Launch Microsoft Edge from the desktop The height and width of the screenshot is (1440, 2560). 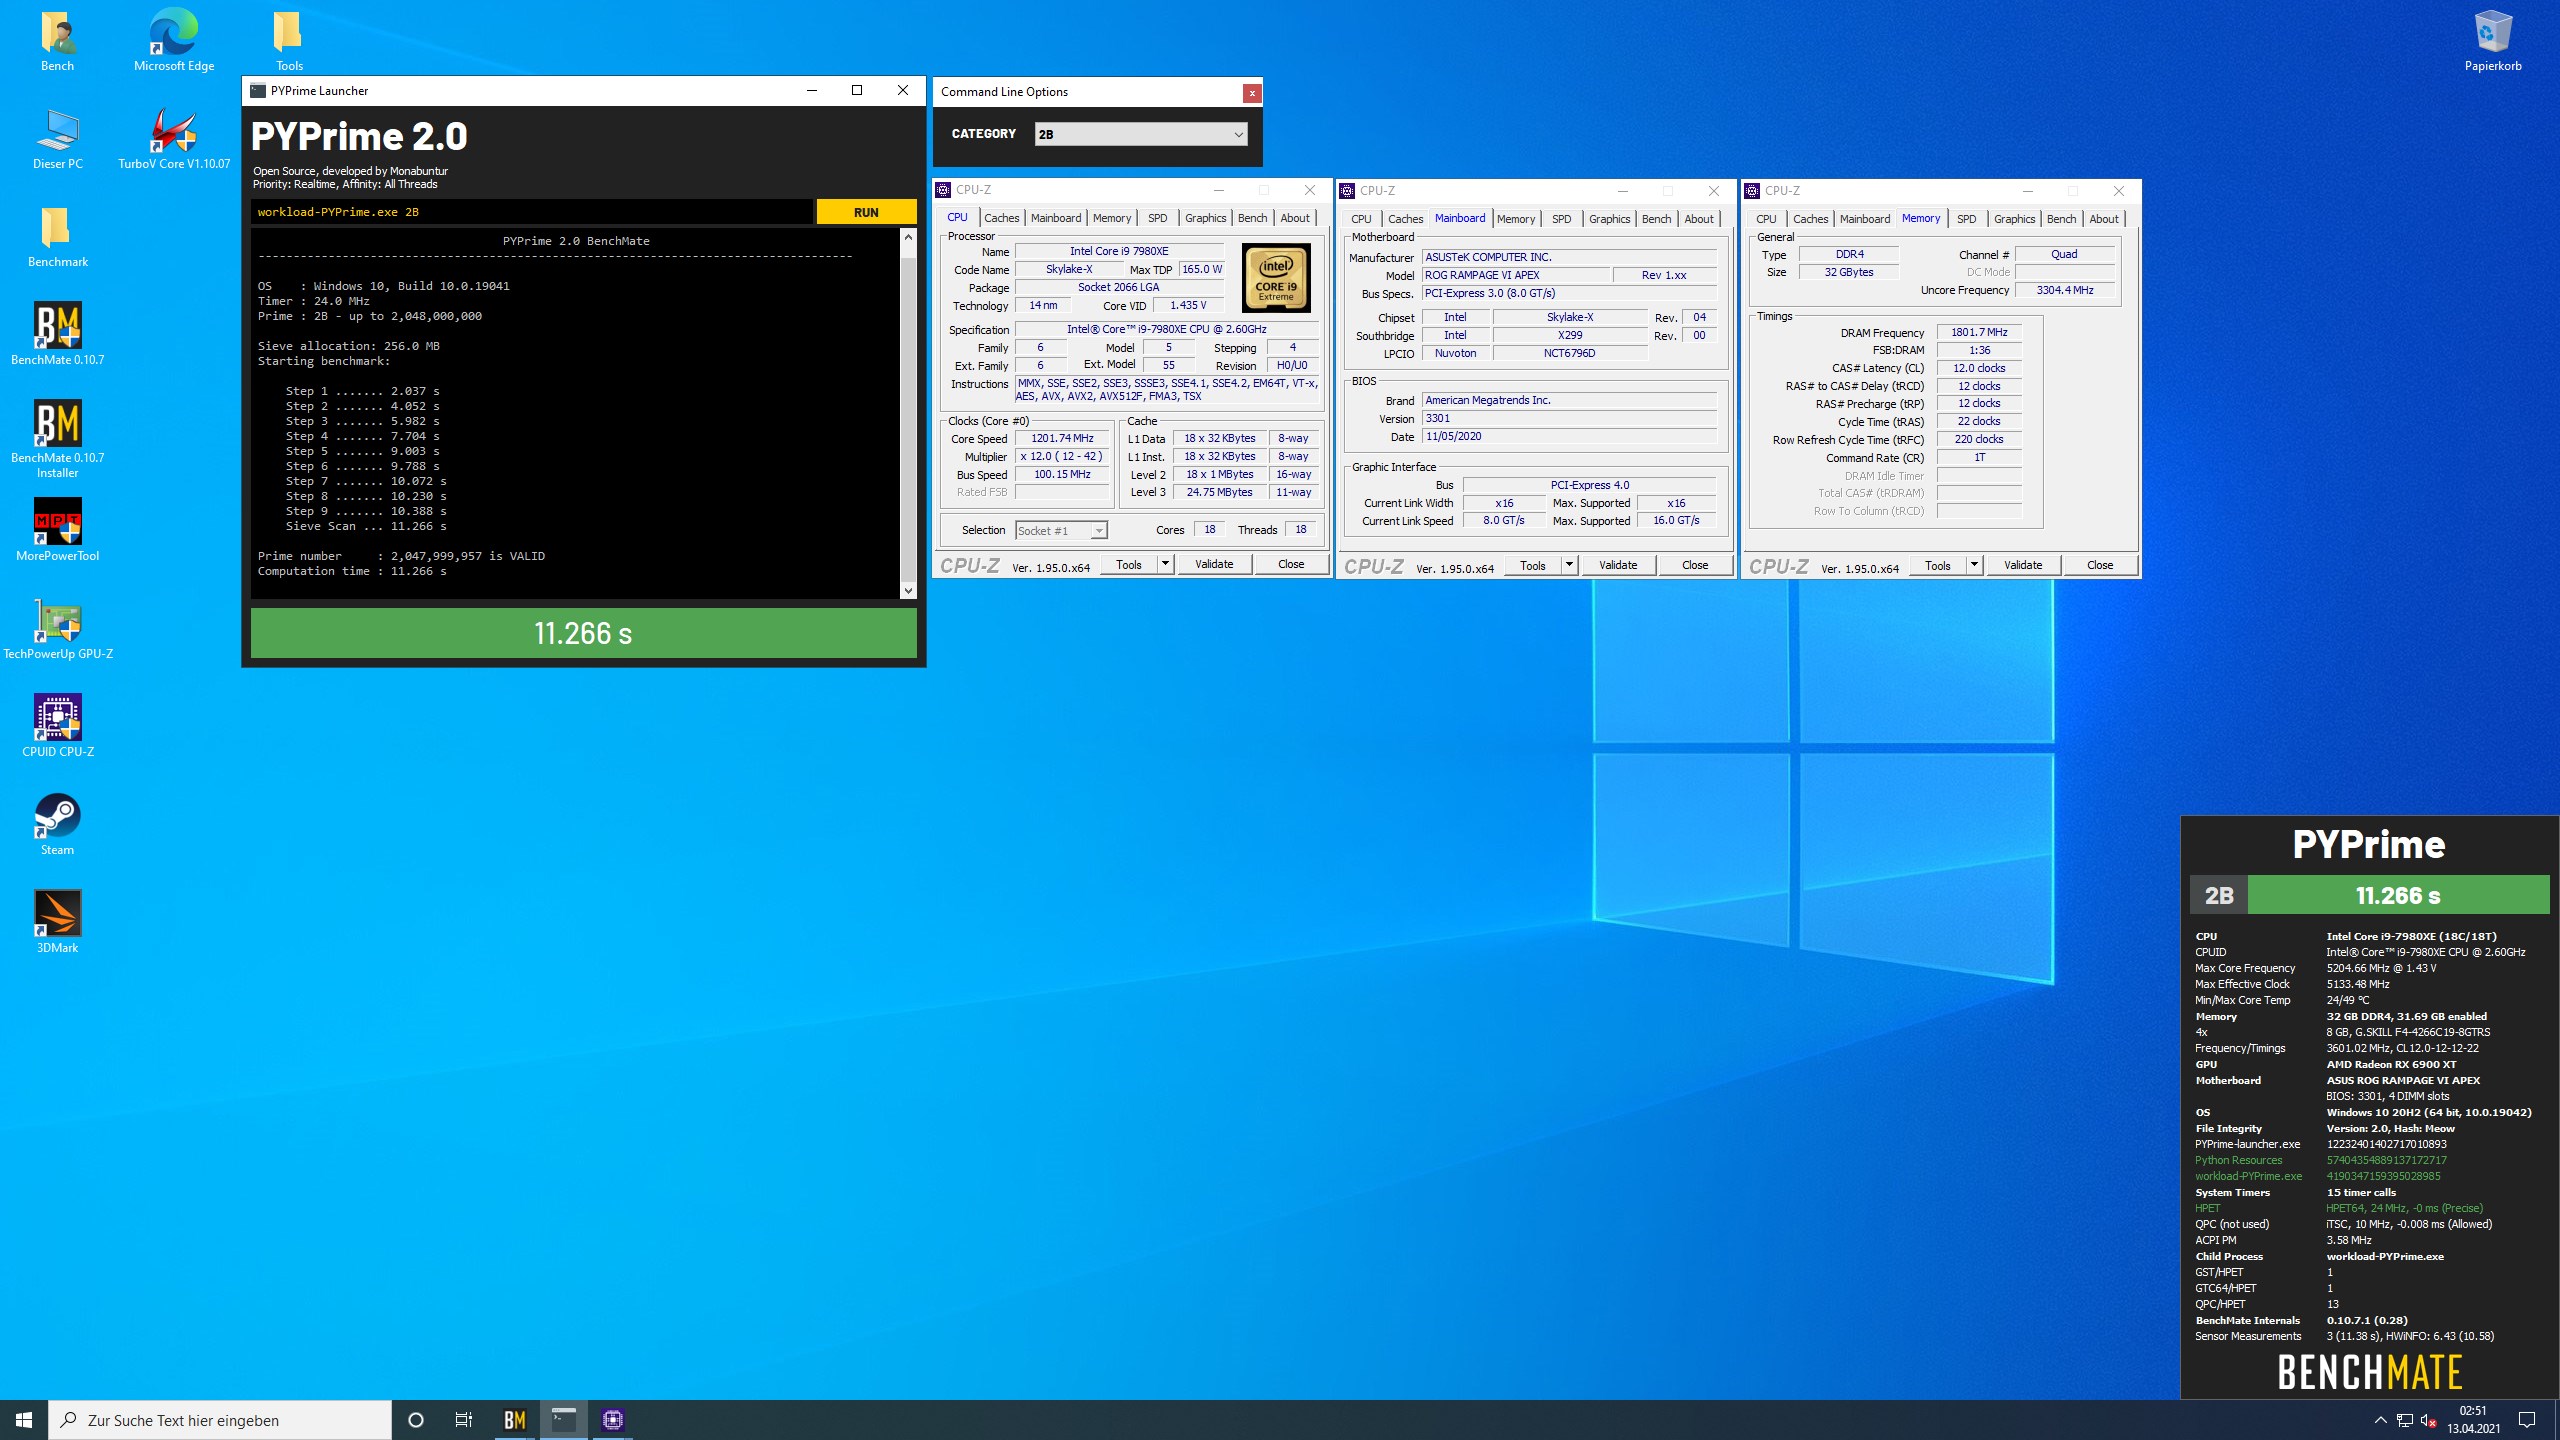[x=174, y=42]
